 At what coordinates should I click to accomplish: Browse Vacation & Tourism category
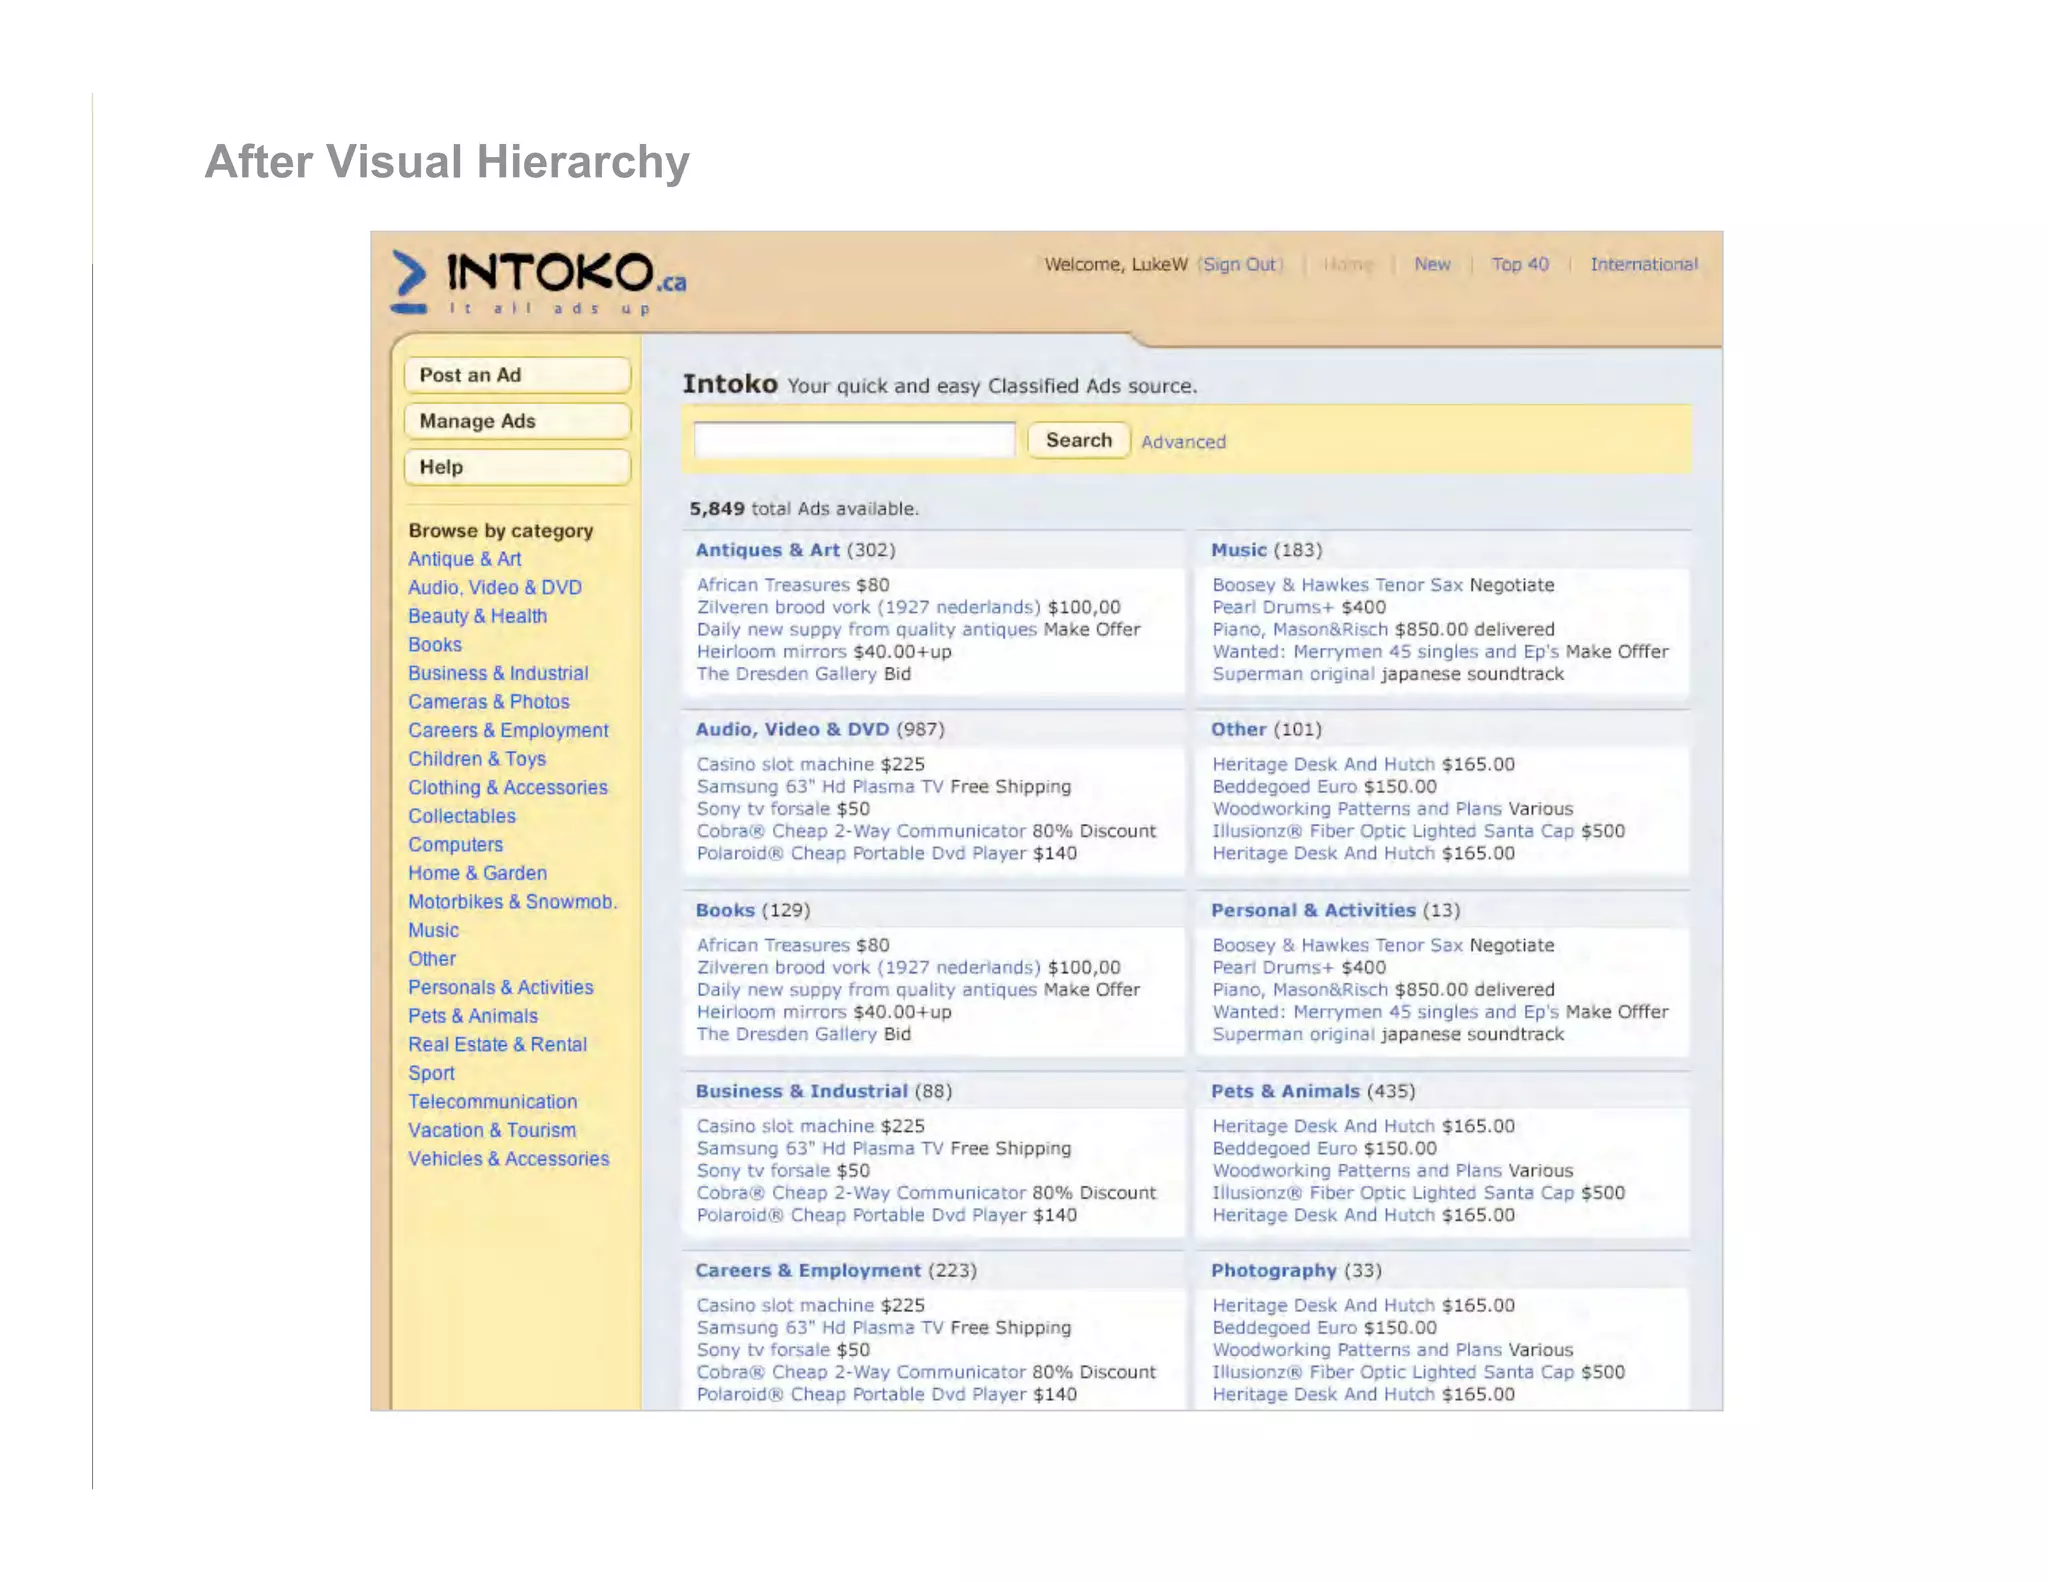491,1130
